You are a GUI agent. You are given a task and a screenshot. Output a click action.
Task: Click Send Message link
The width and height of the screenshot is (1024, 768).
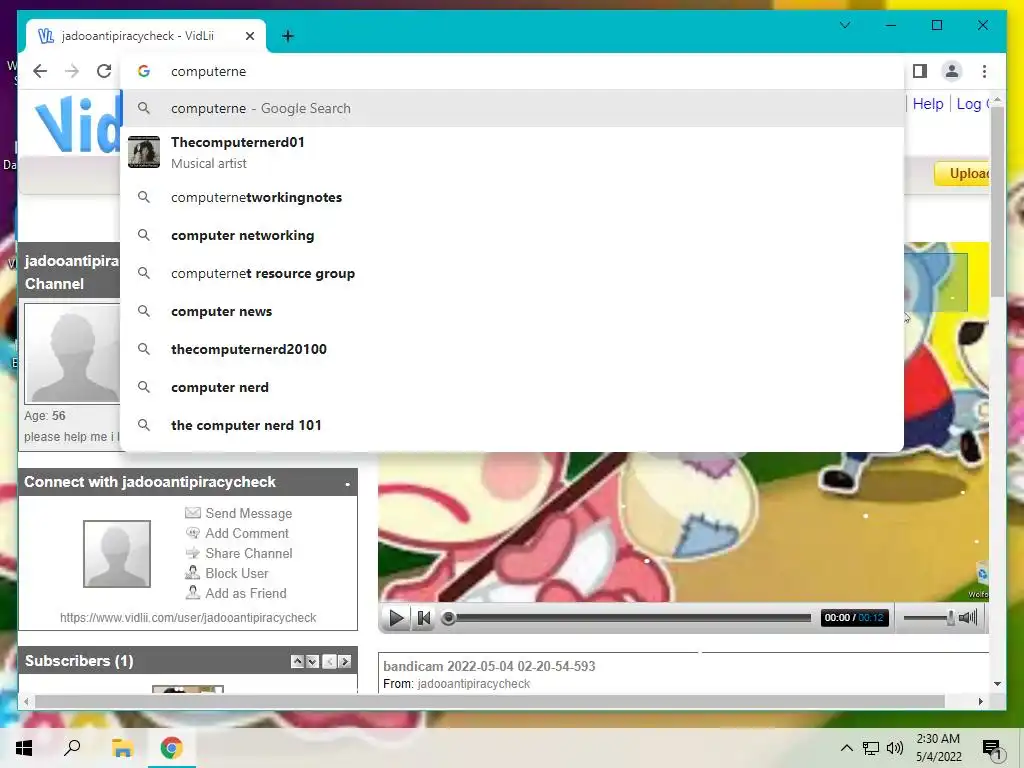coord(248,513)
